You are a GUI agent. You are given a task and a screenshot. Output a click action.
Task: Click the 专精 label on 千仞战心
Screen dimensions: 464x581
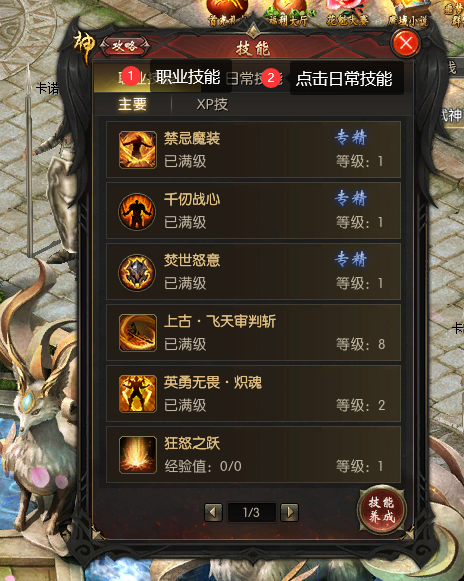pyautogui.click(x=351, y=198)
